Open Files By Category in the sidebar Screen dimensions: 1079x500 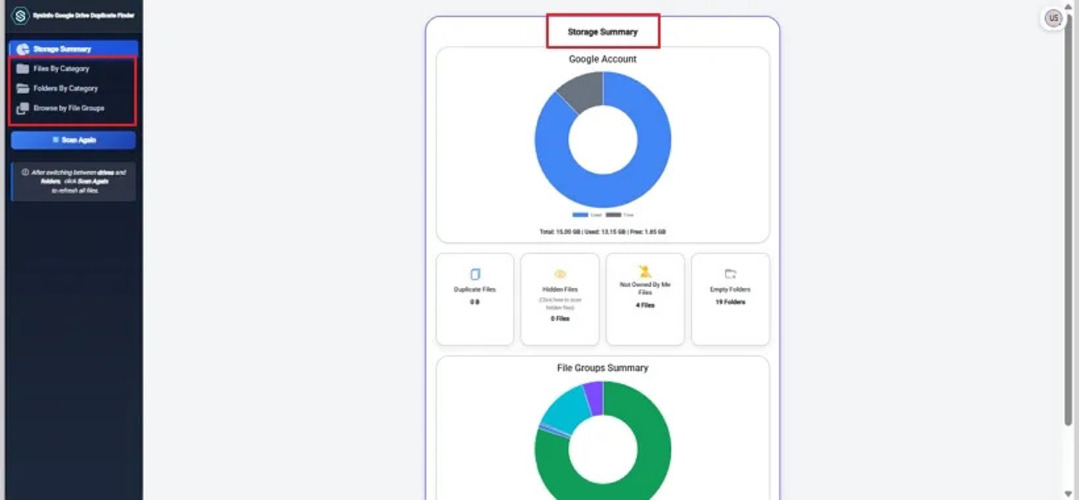72,69
